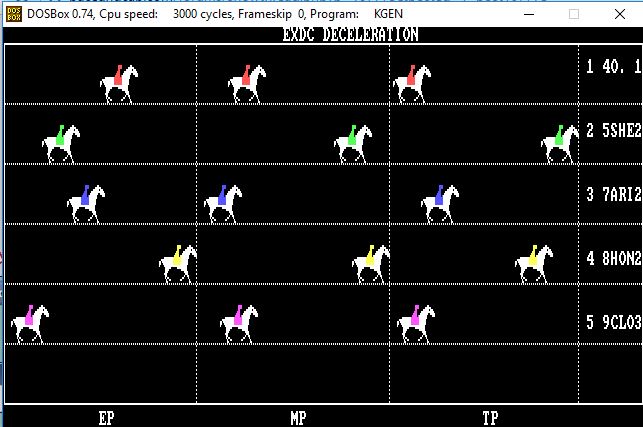Screen dimensions: 643x427
Task: Click row label '5 9CLO3'
Action: coord(613,322)
